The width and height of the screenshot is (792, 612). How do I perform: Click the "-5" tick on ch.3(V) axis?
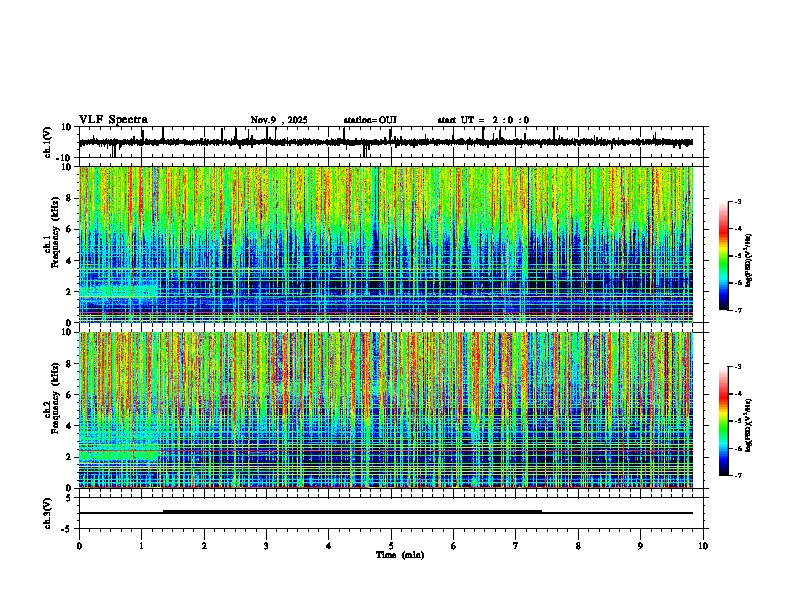coord(67,529)
